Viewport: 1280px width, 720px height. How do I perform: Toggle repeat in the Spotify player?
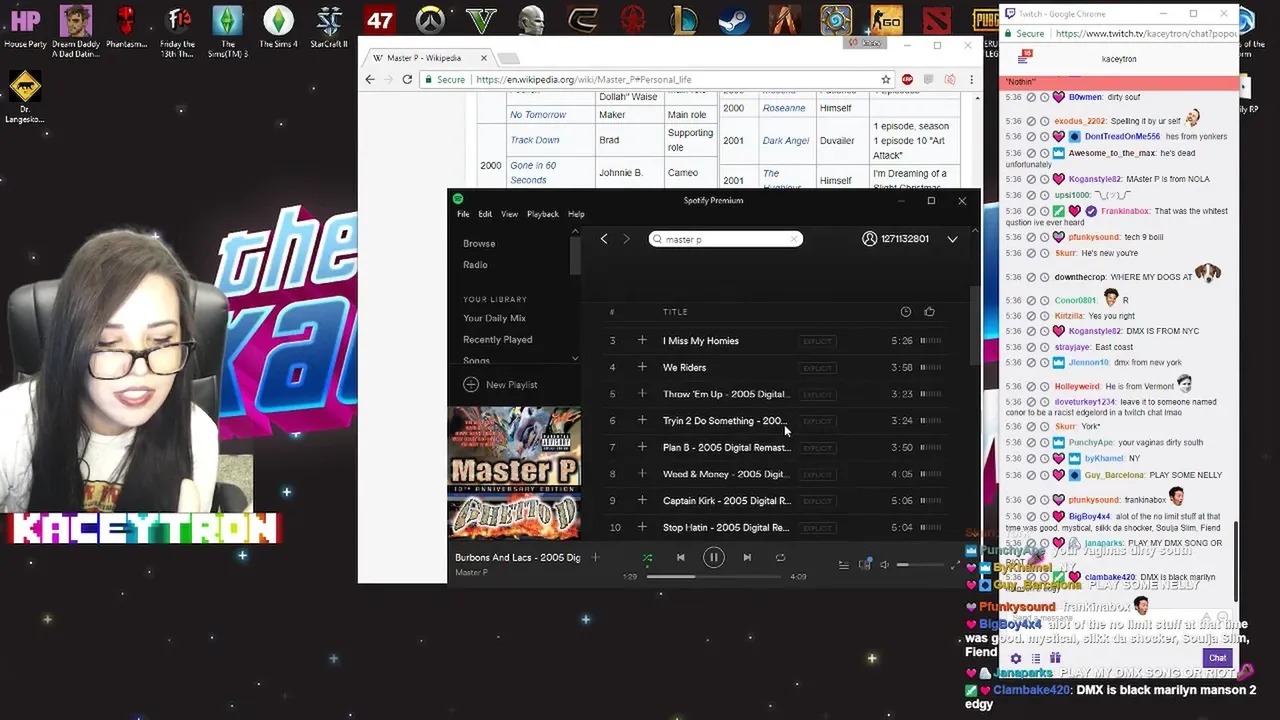pos(780,558)
